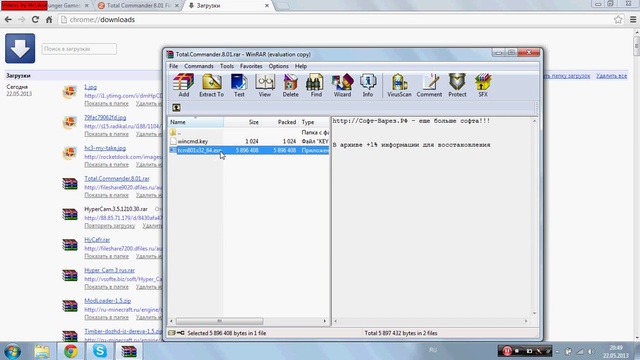Click the Comment toolbar icon
The width and height of the screenshot is (640, 360).
click(x=429, y=85)
